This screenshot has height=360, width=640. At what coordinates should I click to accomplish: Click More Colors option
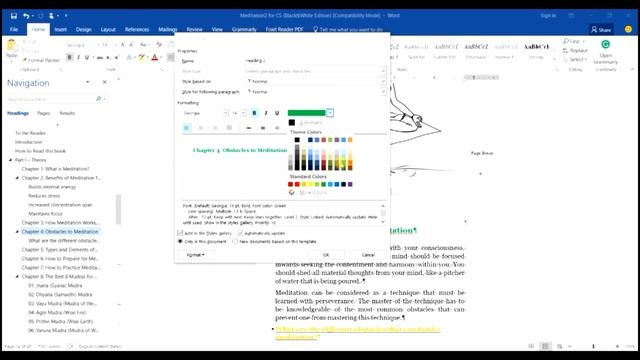[x=313, y=192]
